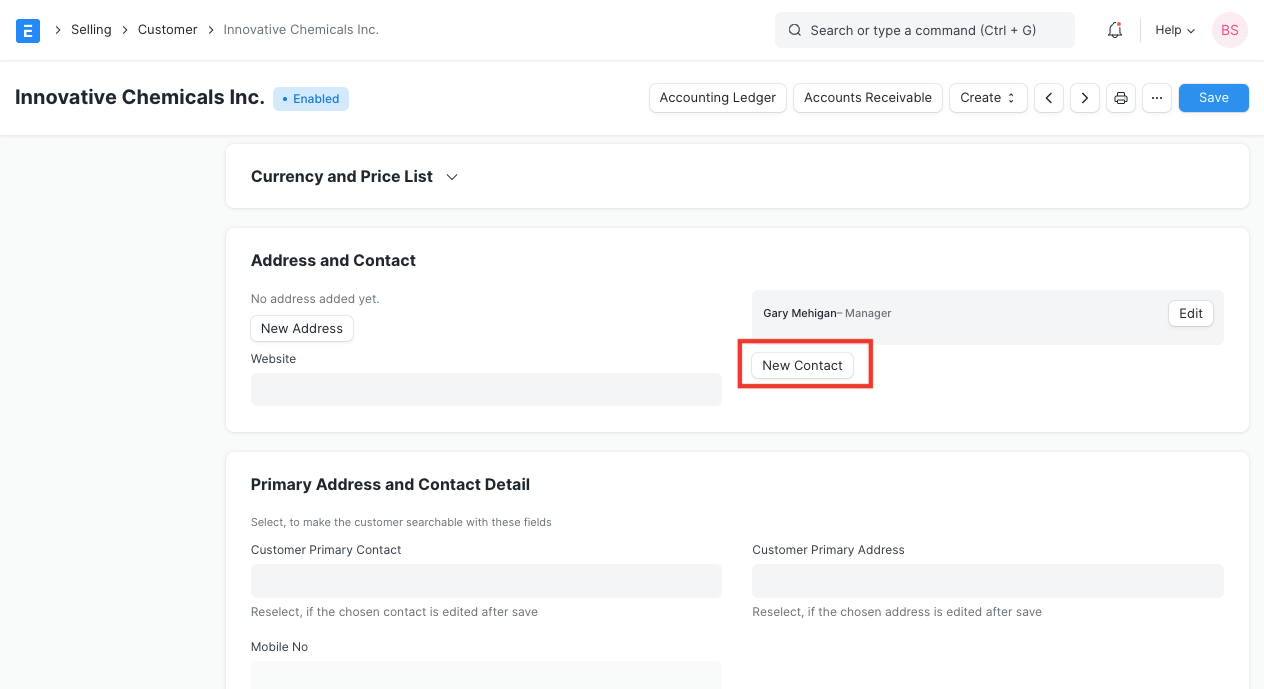1264x689 pixels.
Task: Focus the Website input field
Action: pos(486,390)
